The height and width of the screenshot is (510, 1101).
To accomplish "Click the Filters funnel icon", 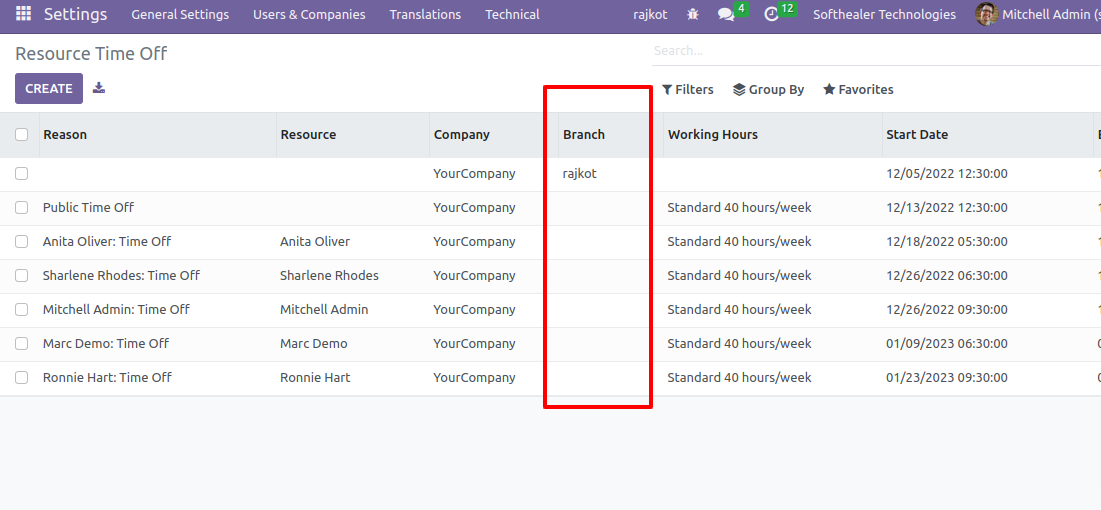I will [x=667, y=90].
